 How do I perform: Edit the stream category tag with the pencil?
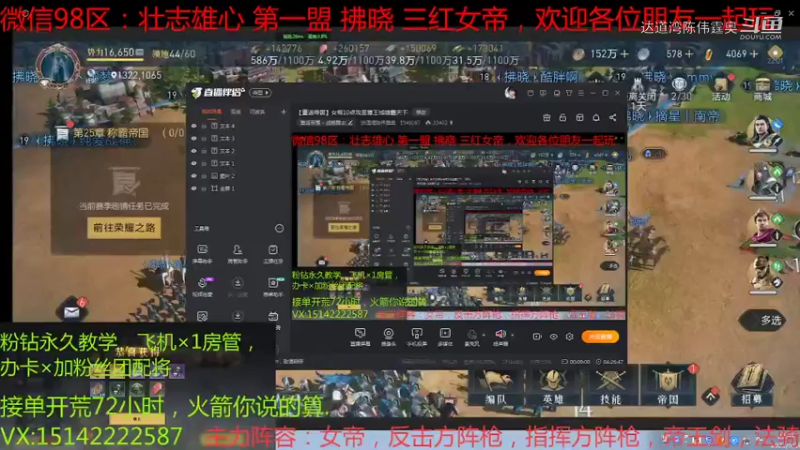(x=350, y=123)
